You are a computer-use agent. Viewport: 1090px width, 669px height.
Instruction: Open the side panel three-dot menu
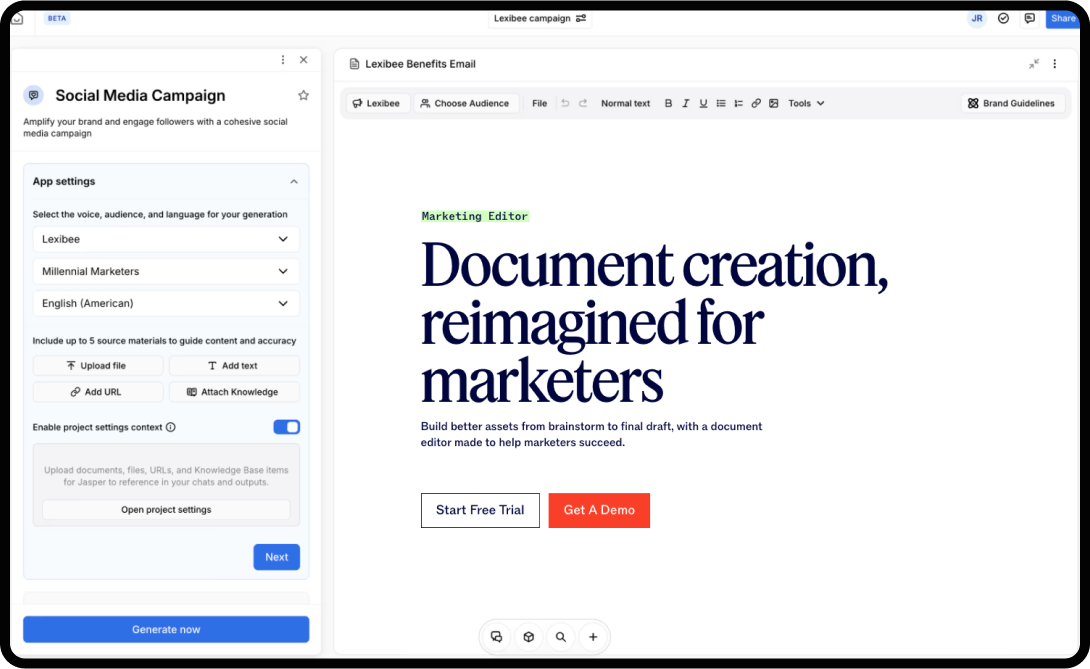[x=283, y=60]
